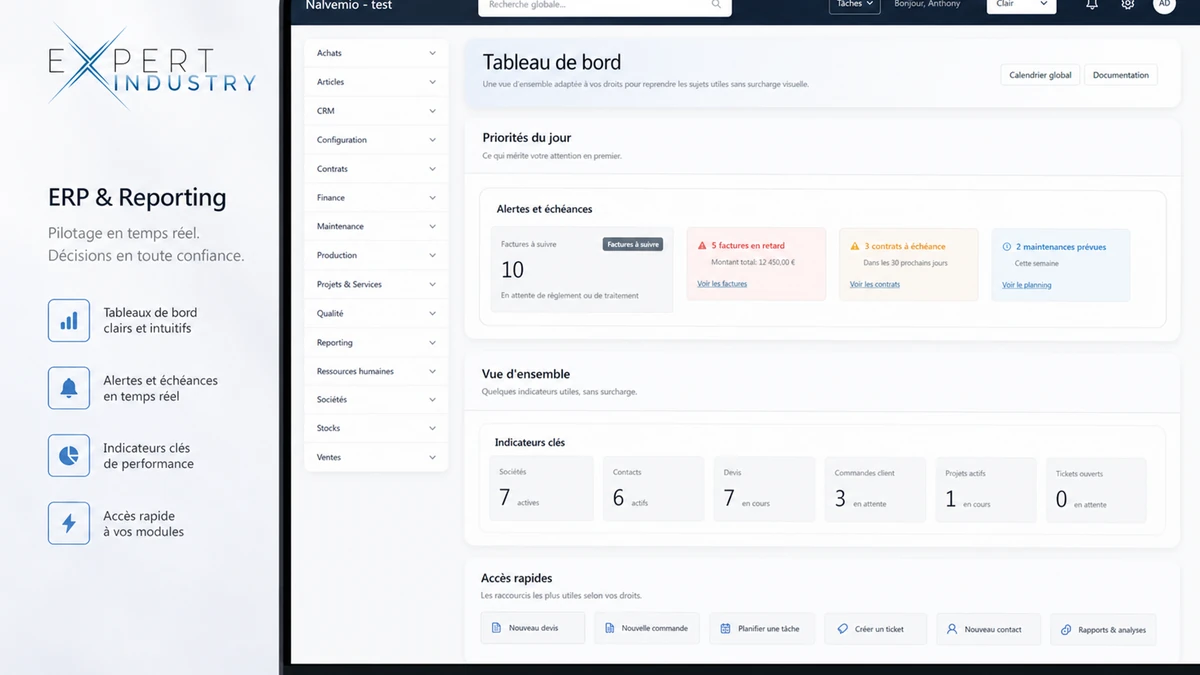The image size is (1200, 675).
Task: Click the Créer un ticket button
Action: tap(876, 629)
